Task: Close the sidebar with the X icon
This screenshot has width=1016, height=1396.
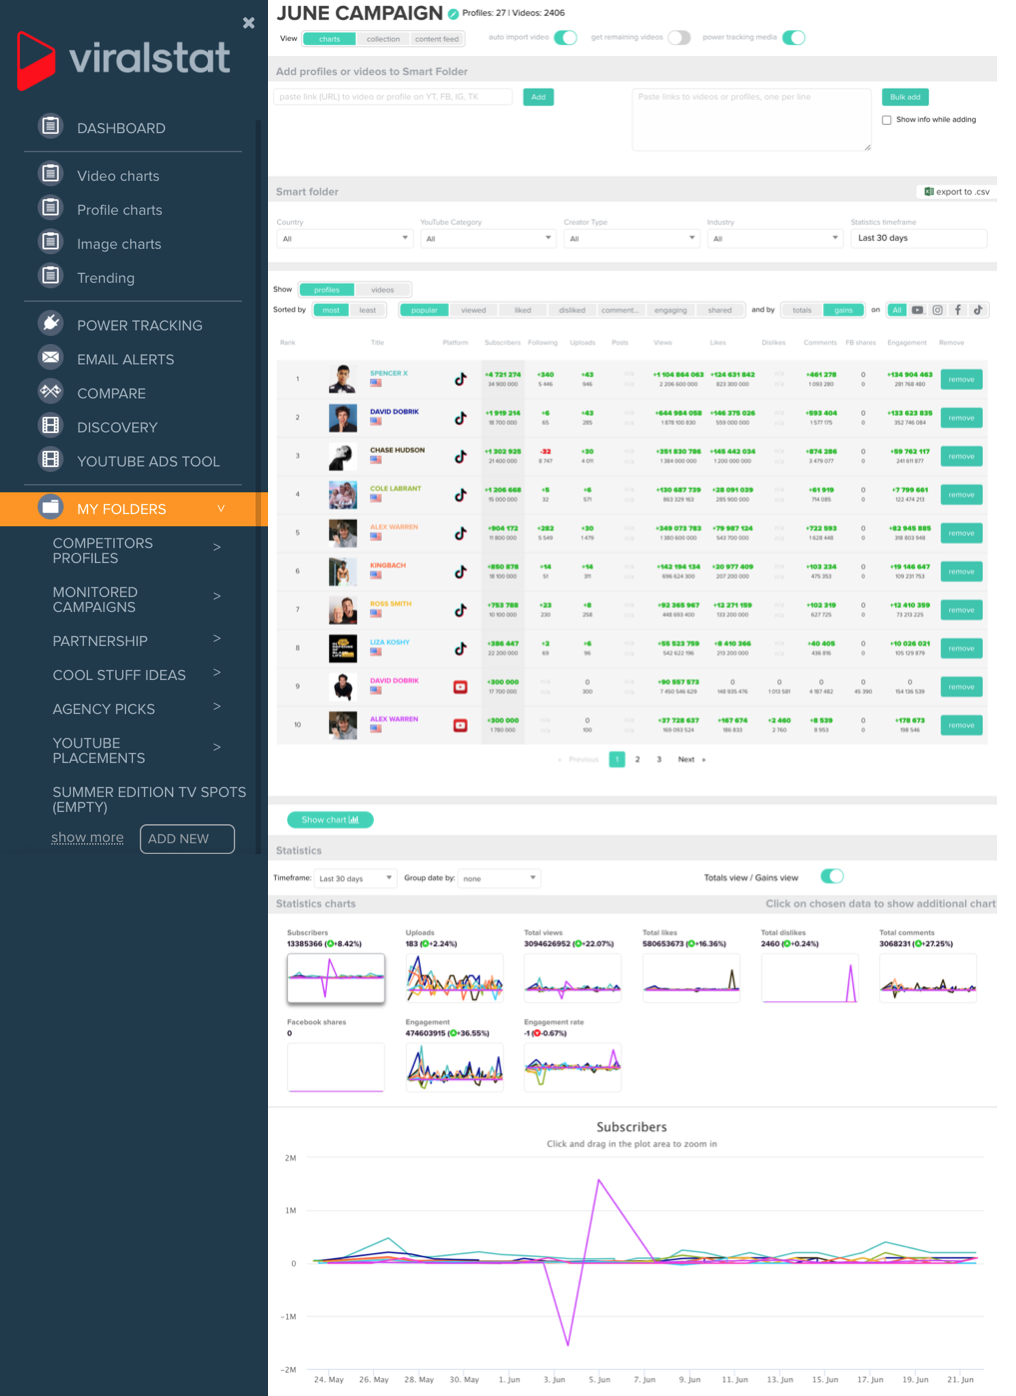Action: pyautogui.click(x=248, y=22)
